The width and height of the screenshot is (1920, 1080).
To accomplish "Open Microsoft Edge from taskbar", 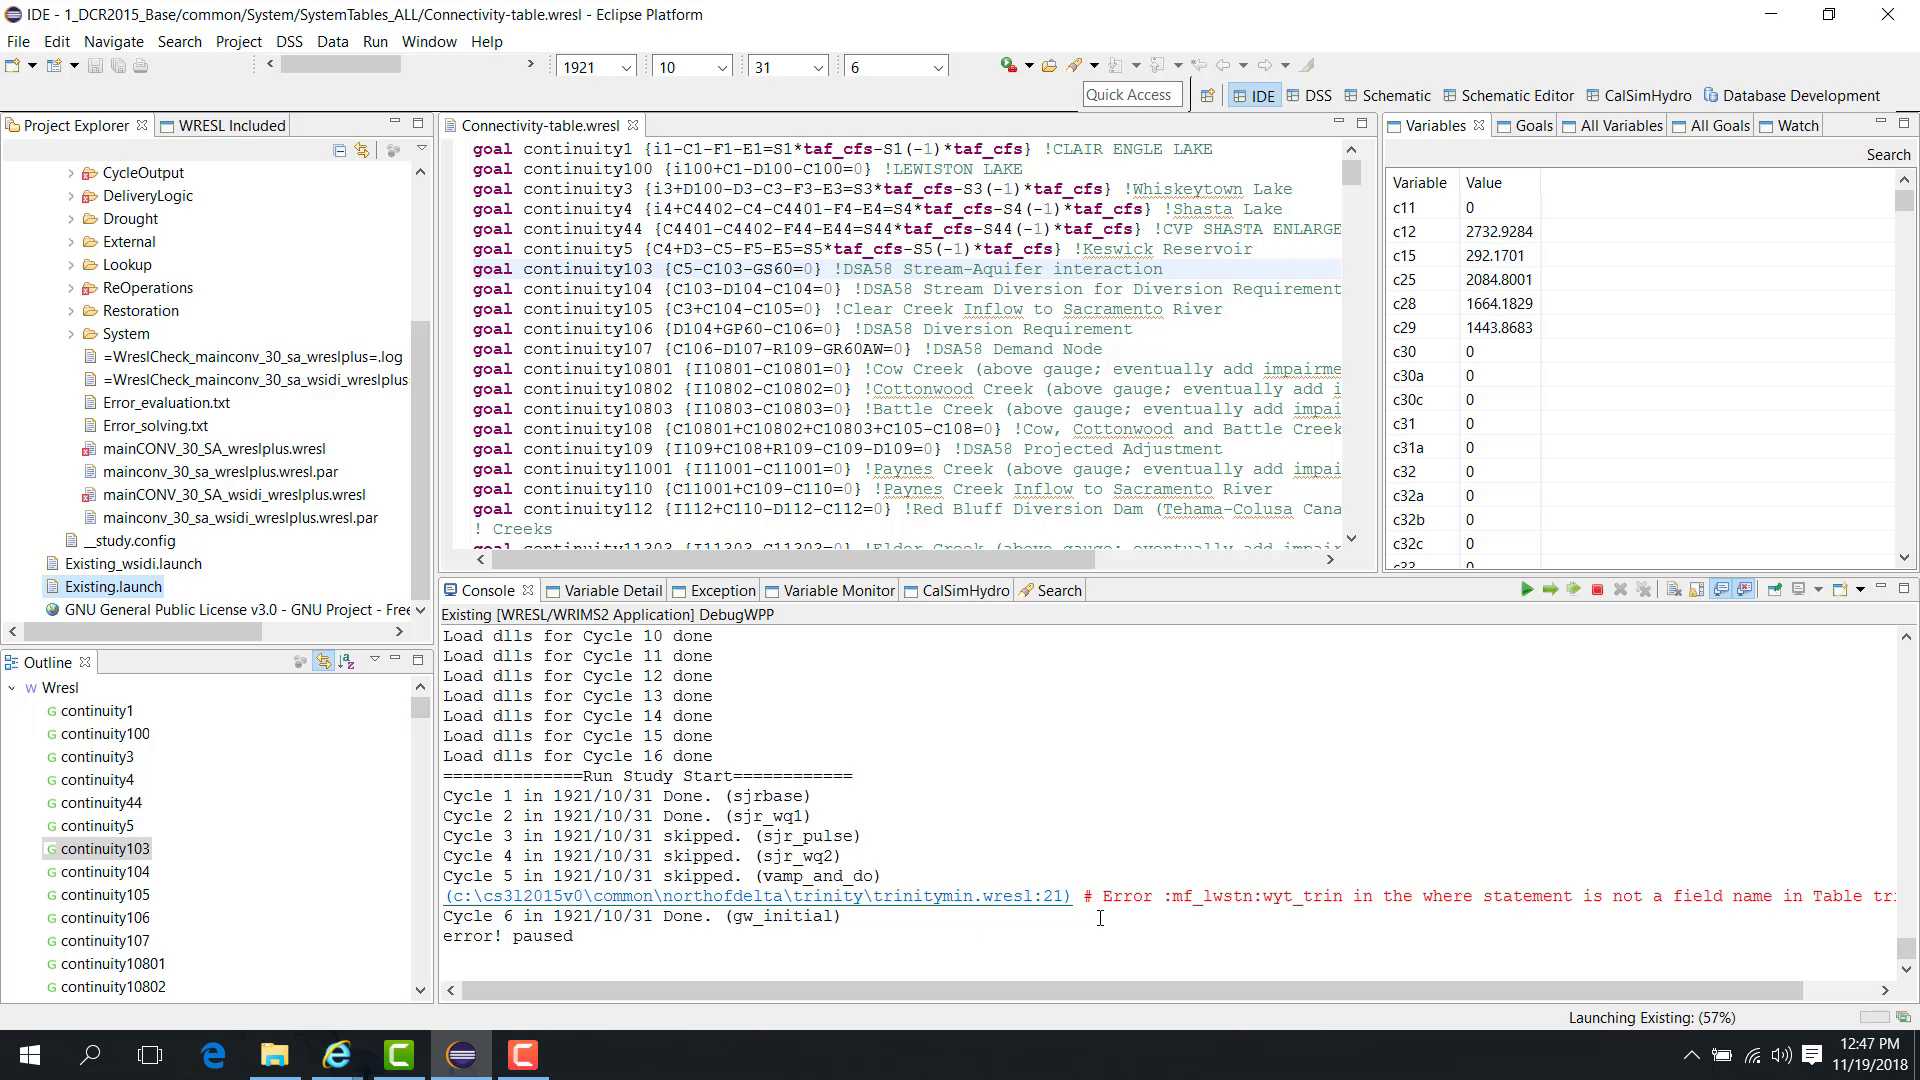I will coord(213,1055).
